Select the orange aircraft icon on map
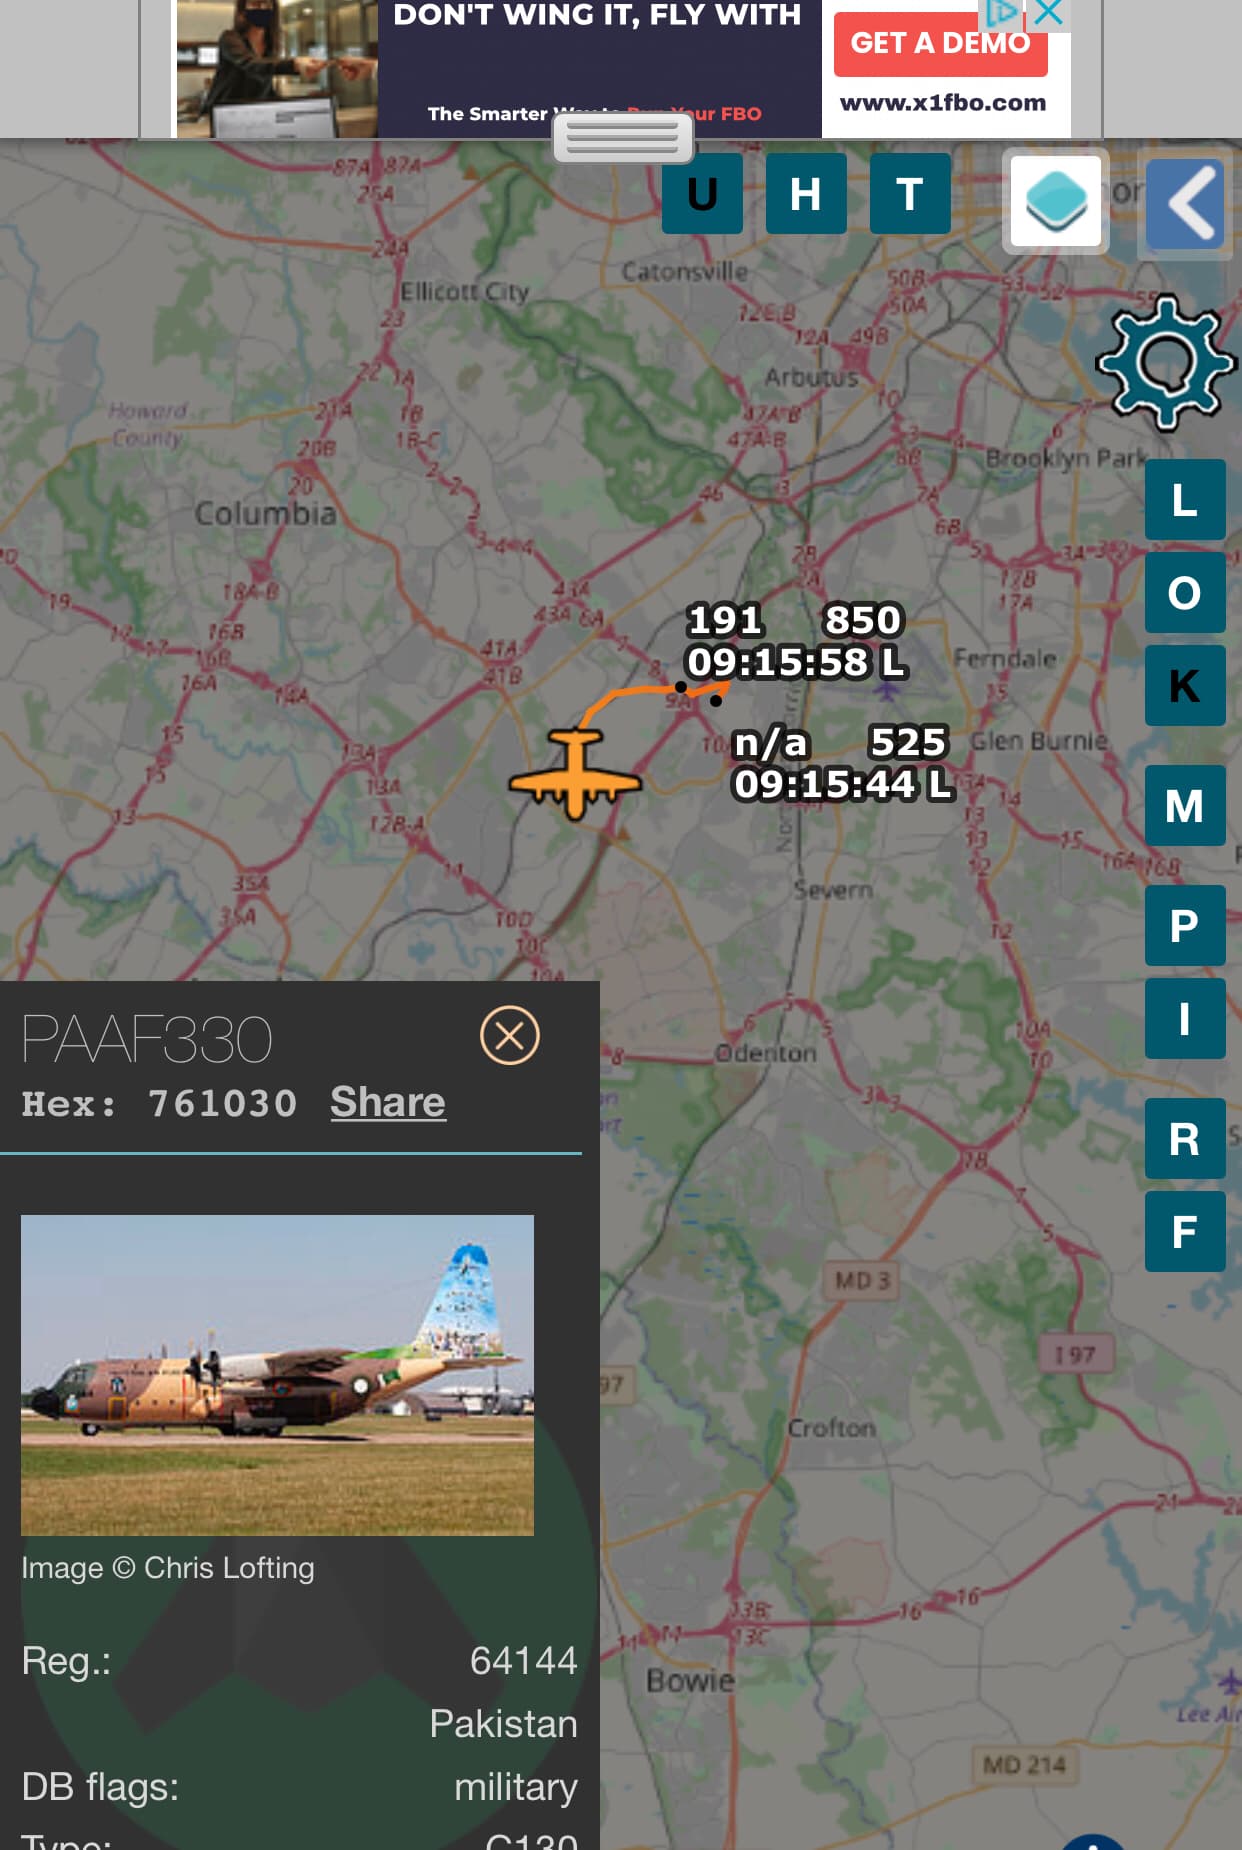The width and height of the screenshot is (1242, 1850). click(575, 773)
